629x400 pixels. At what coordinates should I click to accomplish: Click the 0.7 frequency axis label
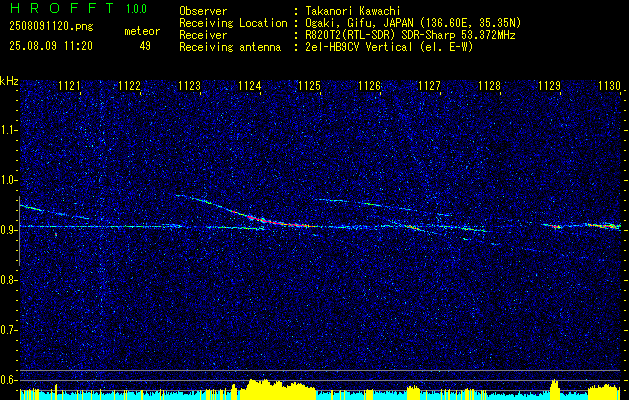[7, 330]
